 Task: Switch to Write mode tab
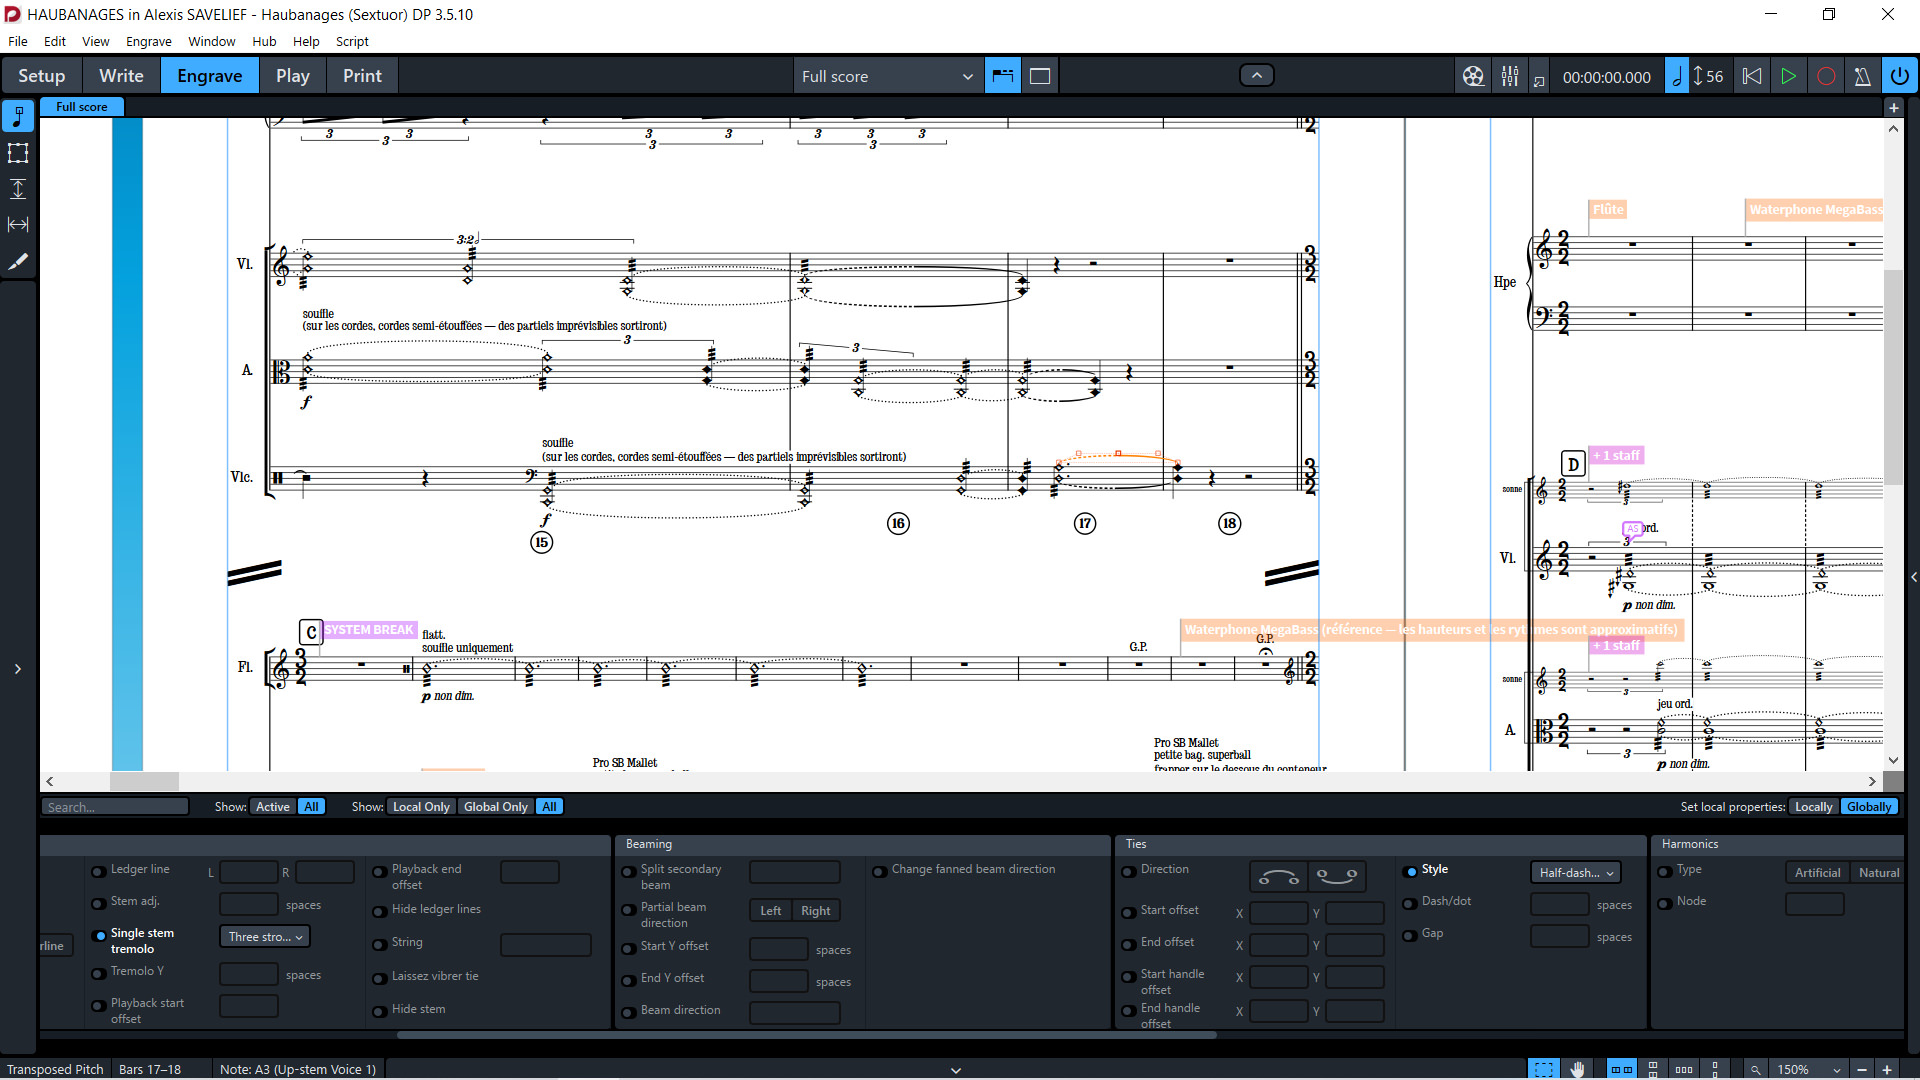tap(121, 76)
